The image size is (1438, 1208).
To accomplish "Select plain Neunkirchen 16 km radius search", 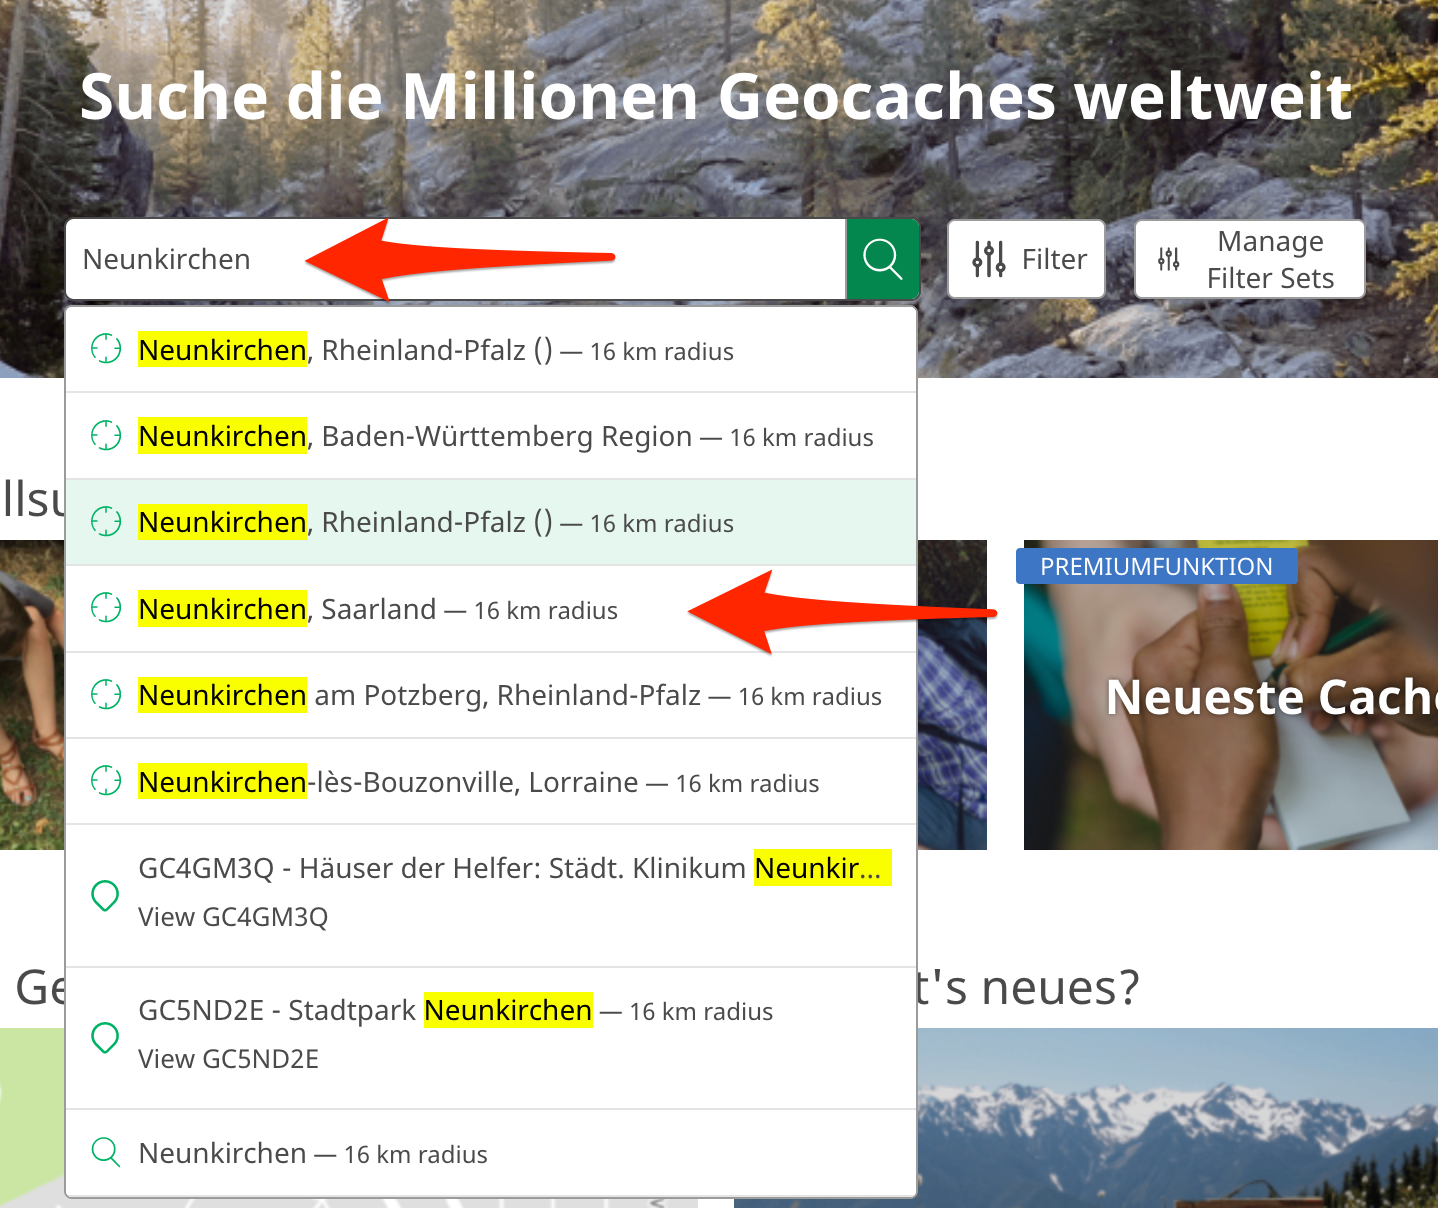I will (491, 1153).
